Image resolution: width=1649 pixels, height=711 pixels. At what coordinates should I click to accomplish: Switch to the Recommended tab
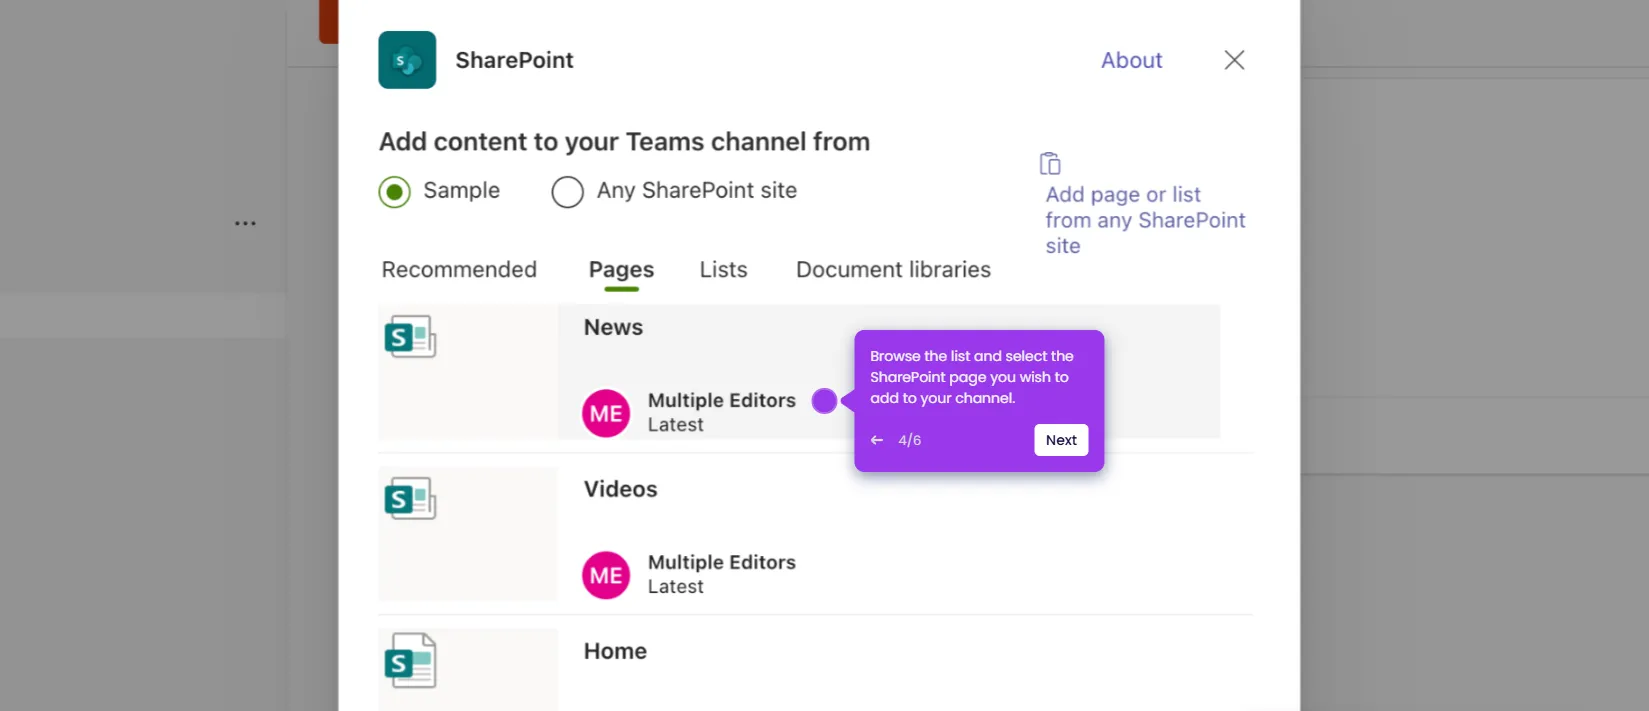pyautogui.click(x=459, y=270)
